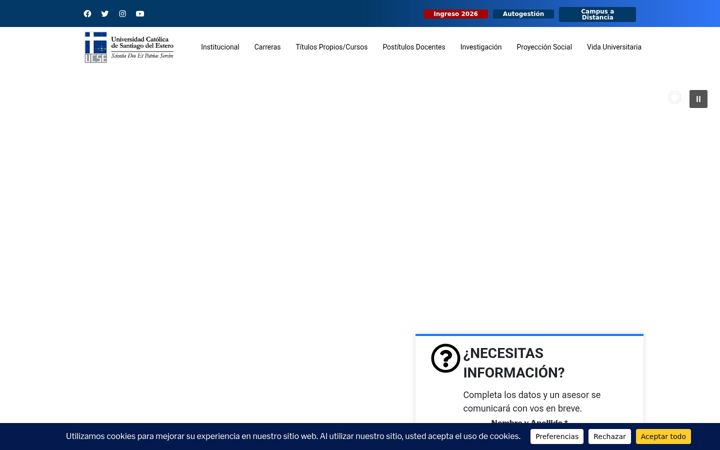Open the YouTube social icon
Viewport: 720px width, 450px height.
(x=140, y=14)
